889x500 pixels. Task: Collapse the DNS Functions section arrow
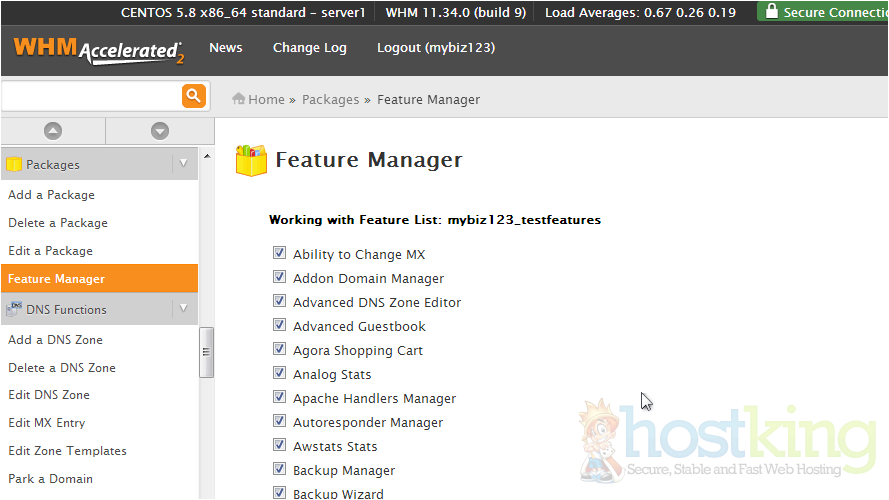(x=183, y=309)
